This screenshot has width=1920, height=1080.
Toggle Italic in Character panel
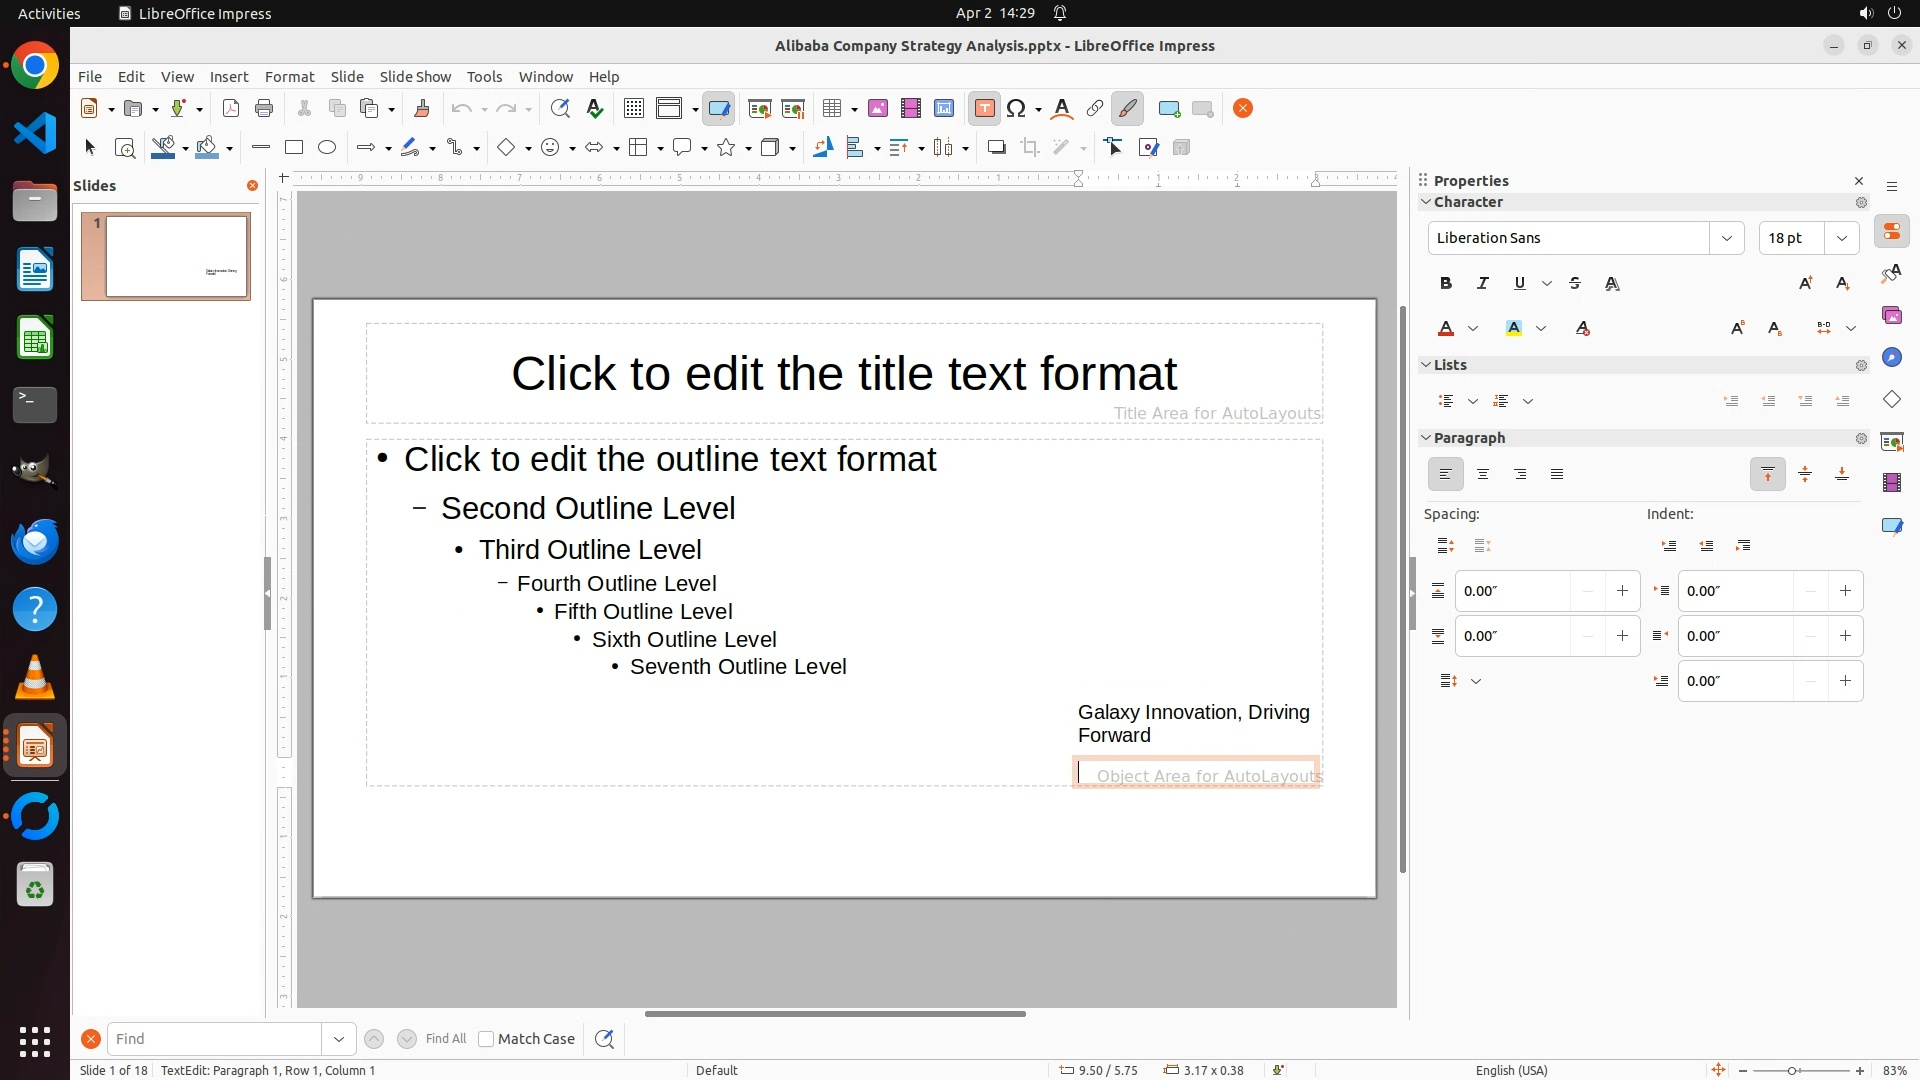1482,283
